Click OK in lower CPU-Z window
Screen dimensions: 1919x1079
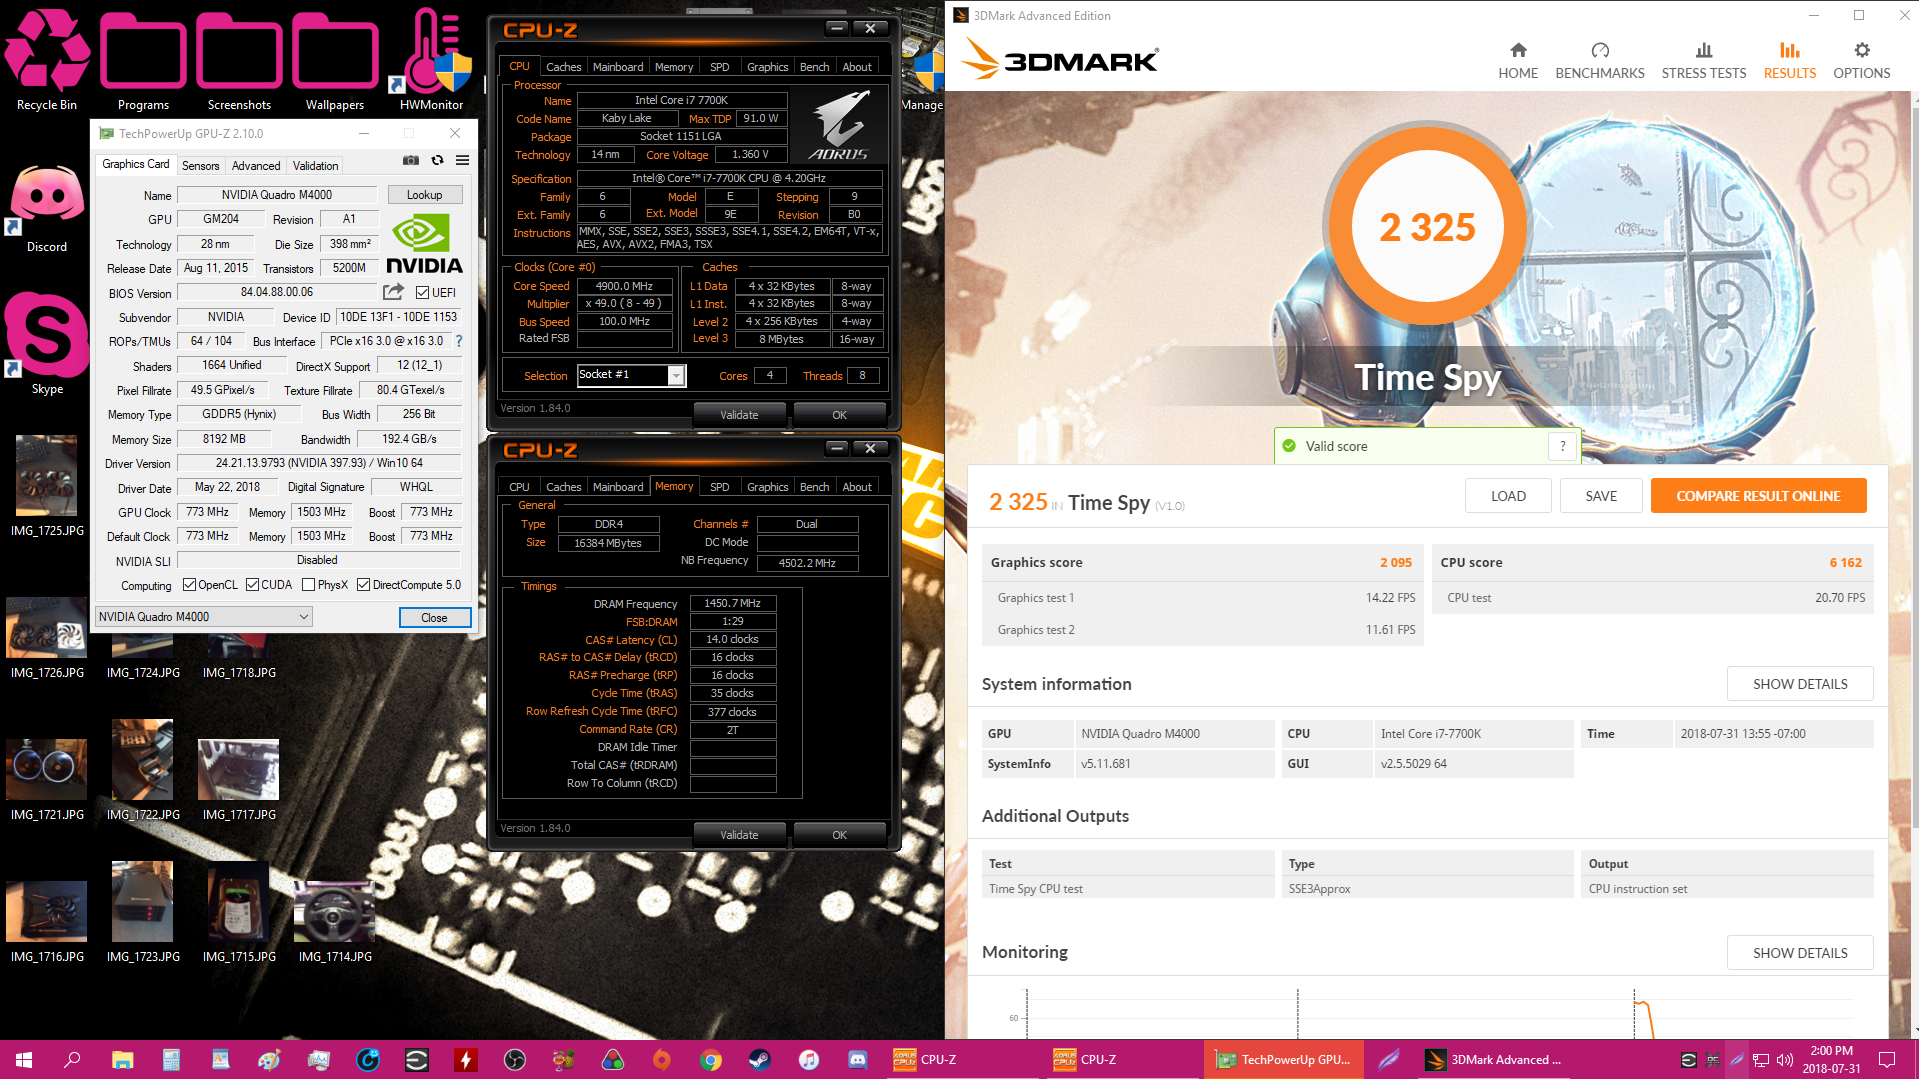[x=839, y=835]
